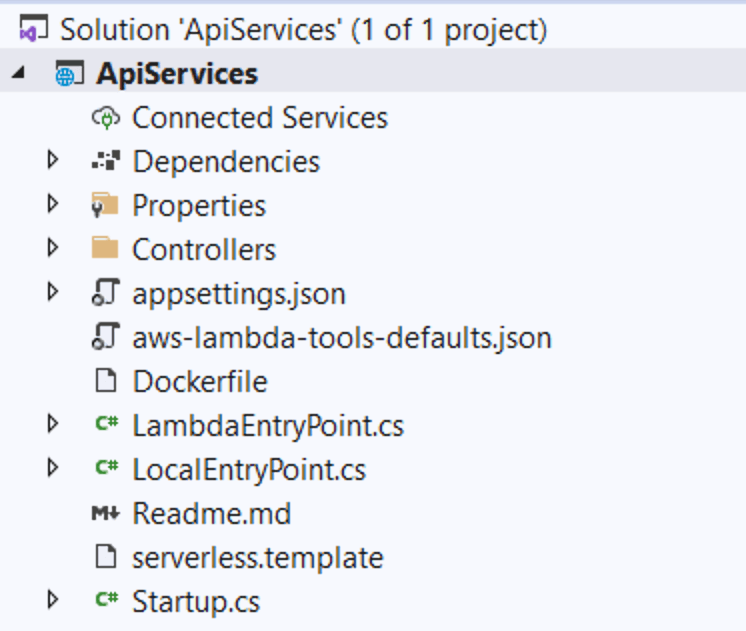Viewport: 746px width, 631px height.
Task: Click the appsettings.json file icon
Action: (106, 292)
